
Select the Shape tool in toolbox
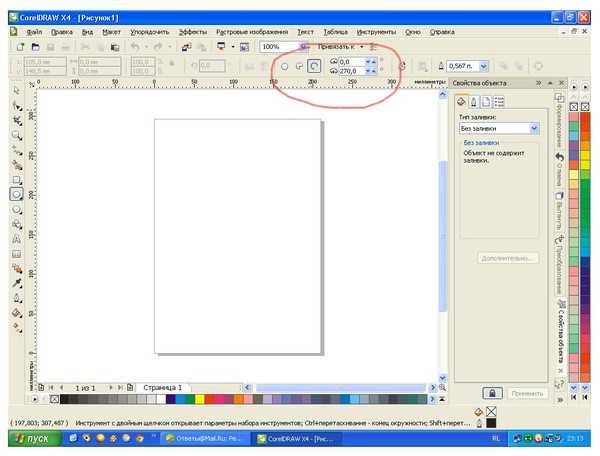click(x=16, y=106)
